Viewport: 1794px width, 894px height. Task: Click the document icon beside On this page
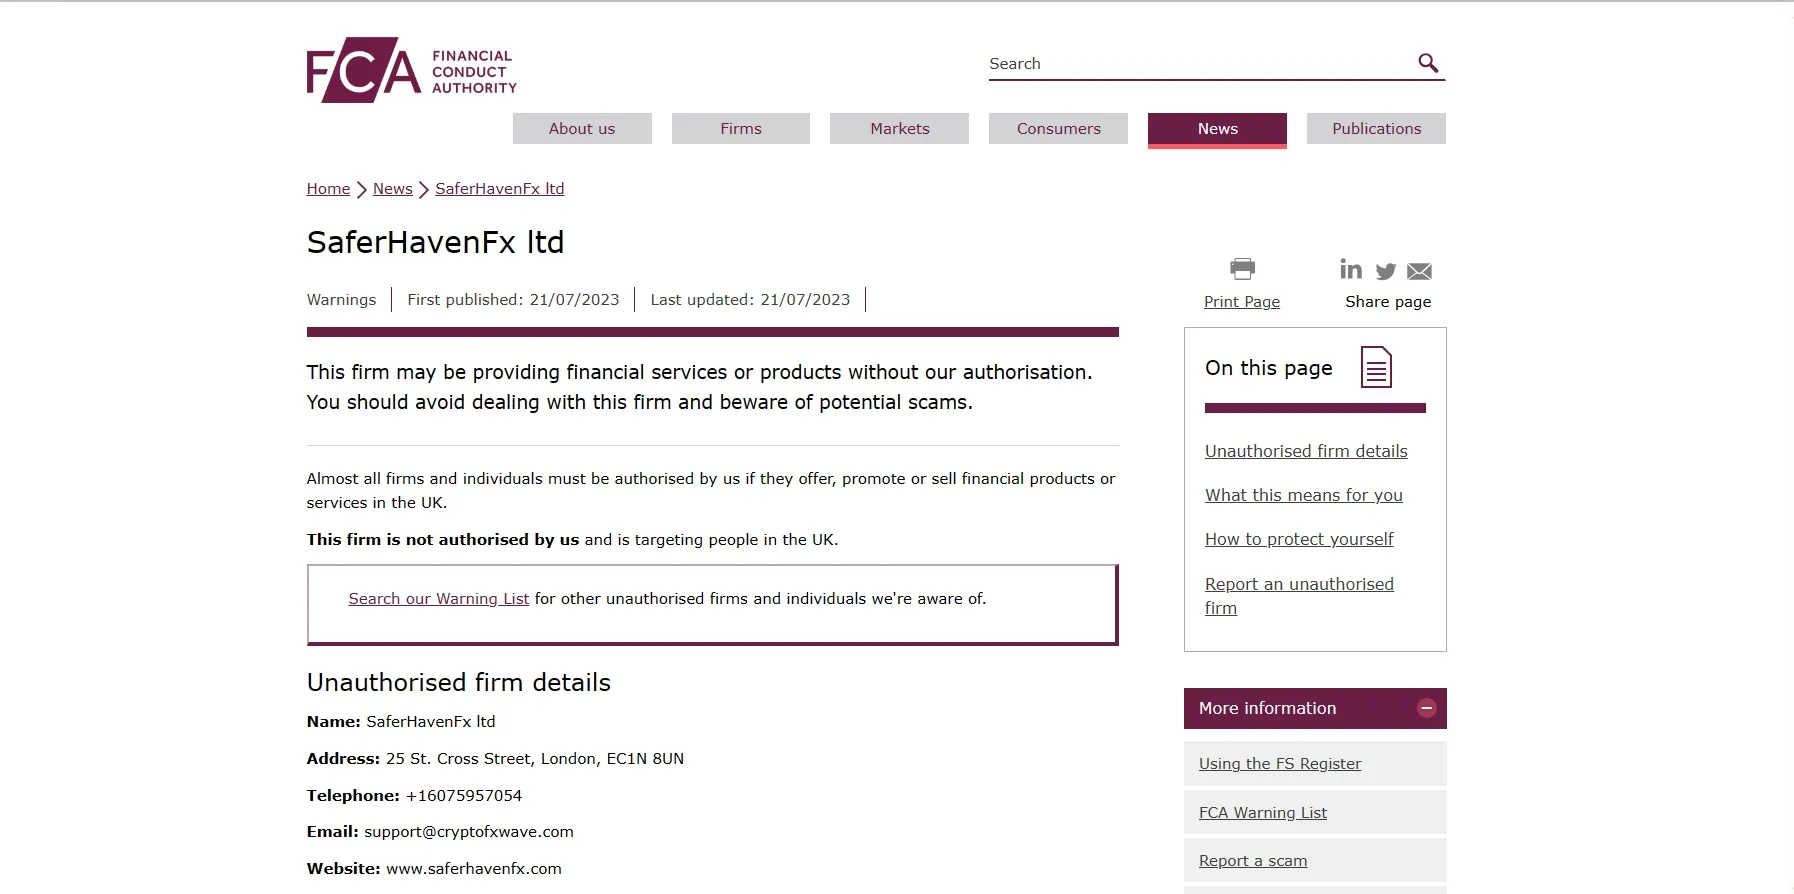[x=1376, y=367]
